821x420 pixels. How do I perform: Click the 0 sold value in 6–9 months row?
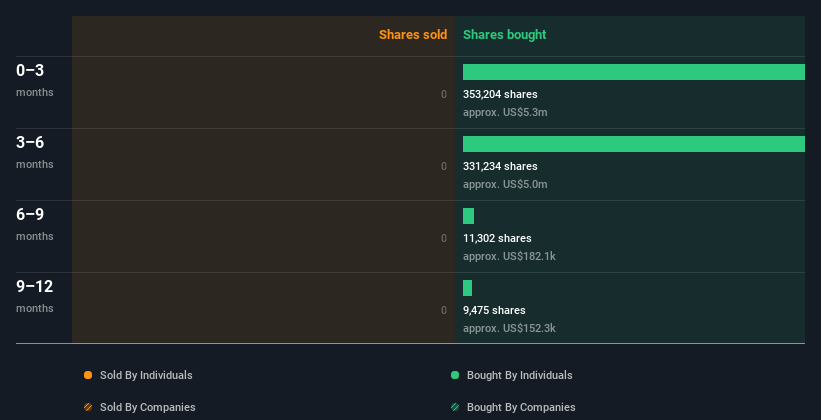[444, 238]
